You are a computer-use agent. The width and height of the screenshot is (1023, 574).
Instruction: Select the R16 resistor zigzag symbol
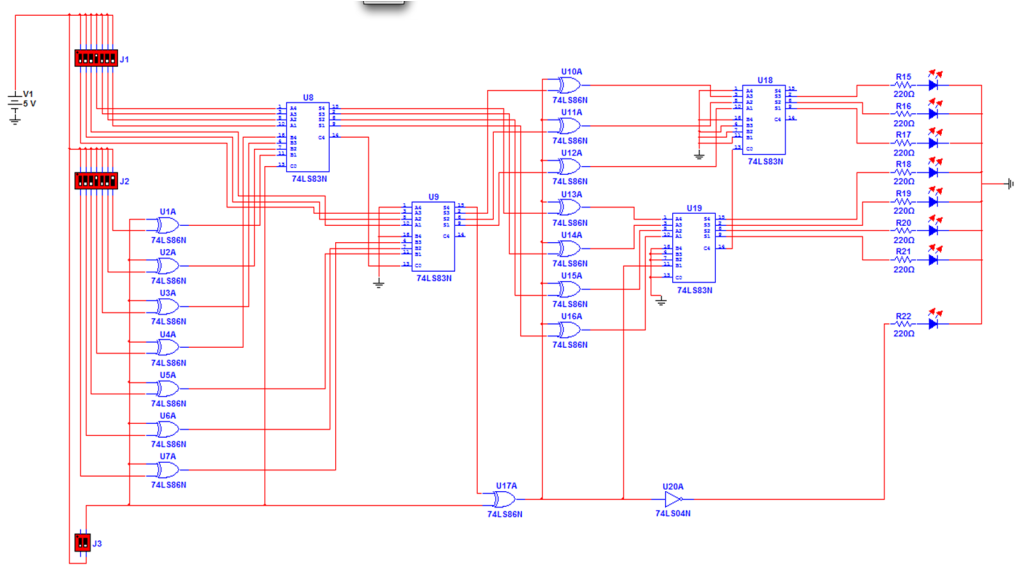tap(903, 114)
